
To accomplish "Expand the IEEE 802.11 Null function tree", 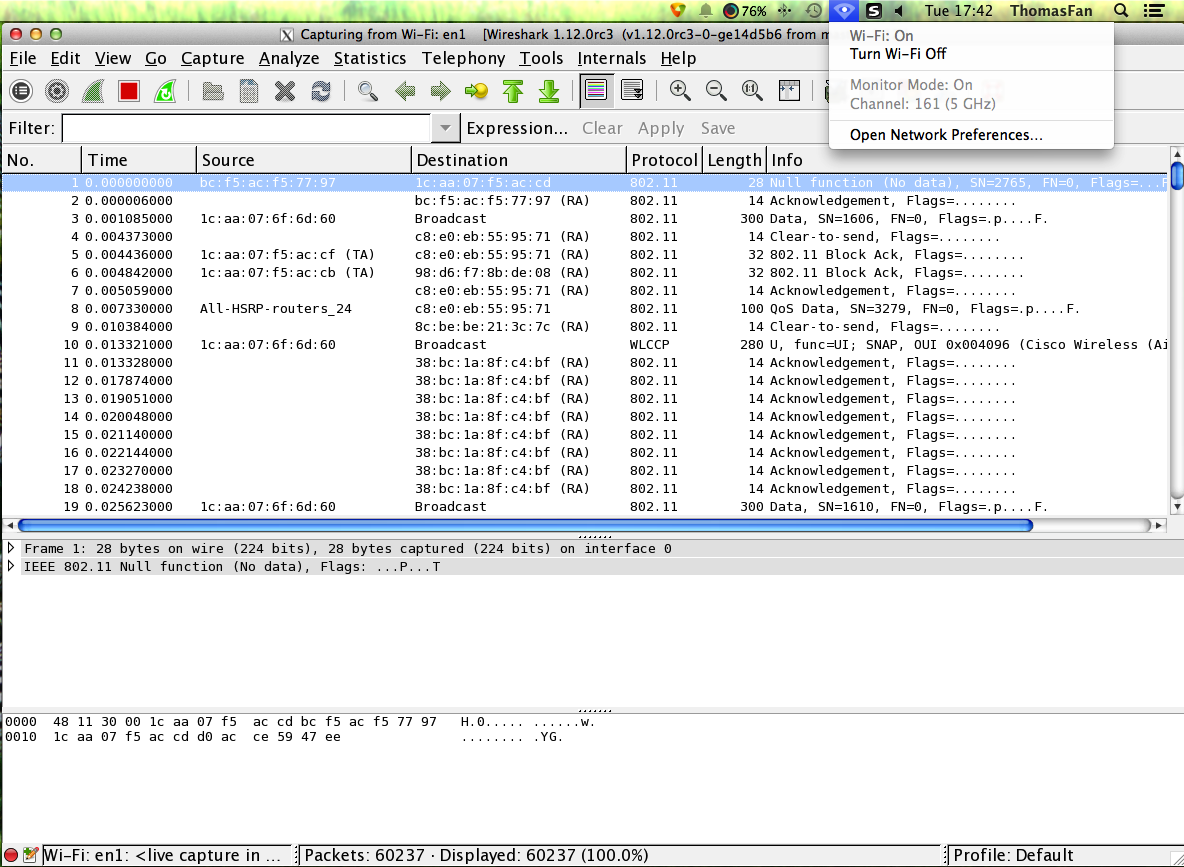I will [x=11, y=566].
